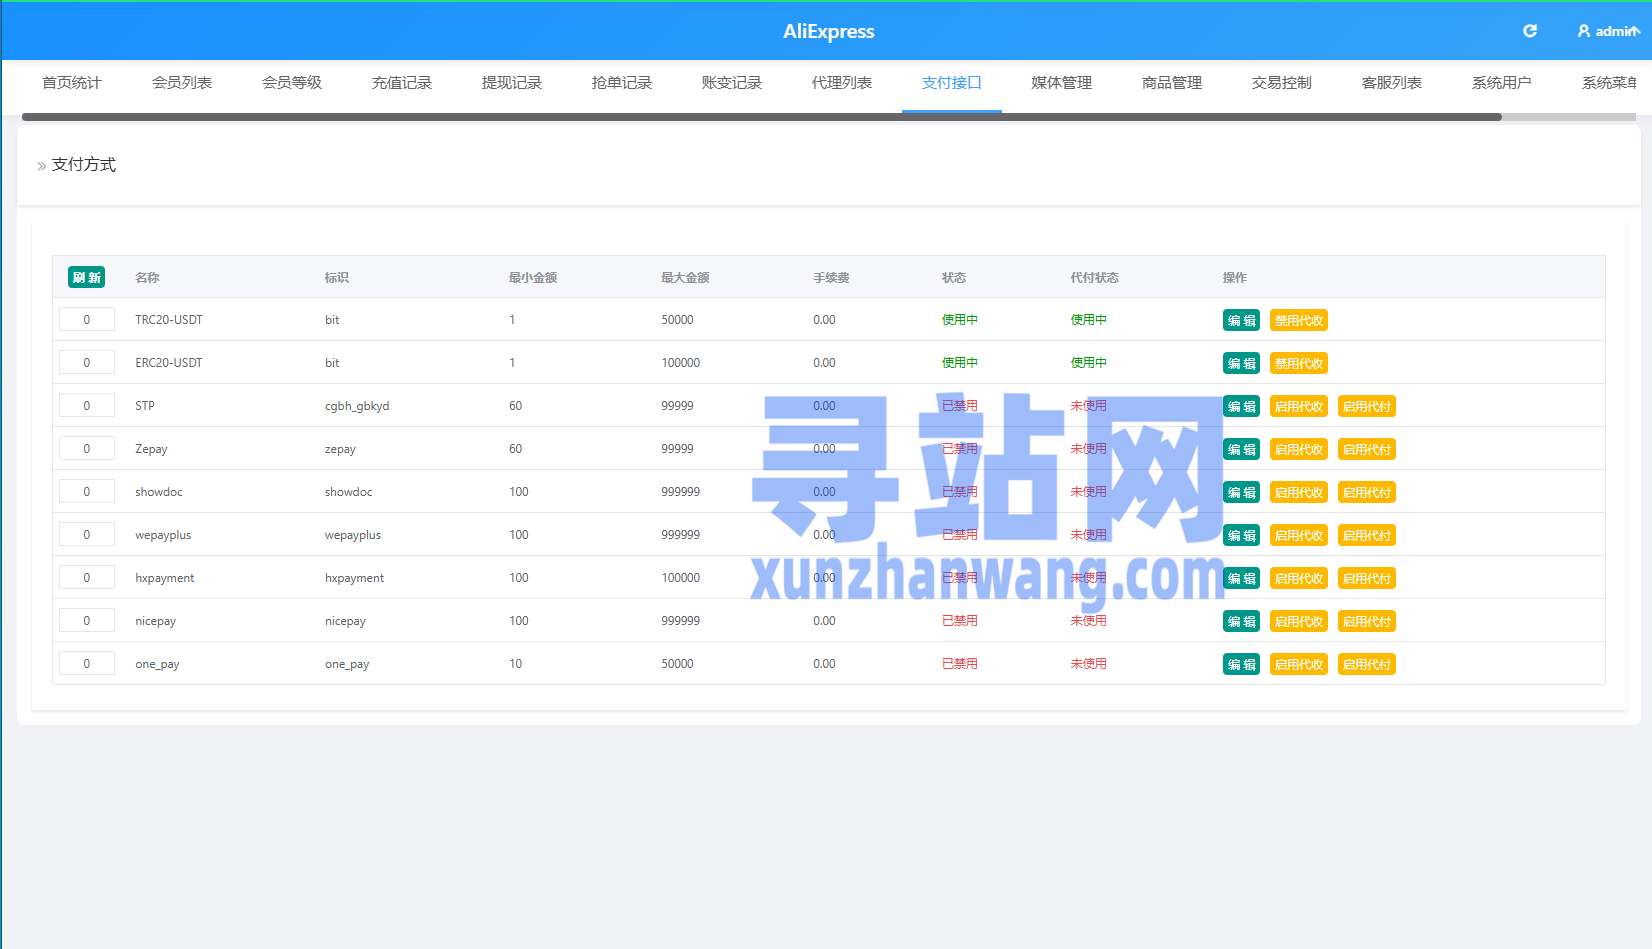Open the 商品管理 tab
Screen dimensions: 1652x949
[x=1172, y=83]
